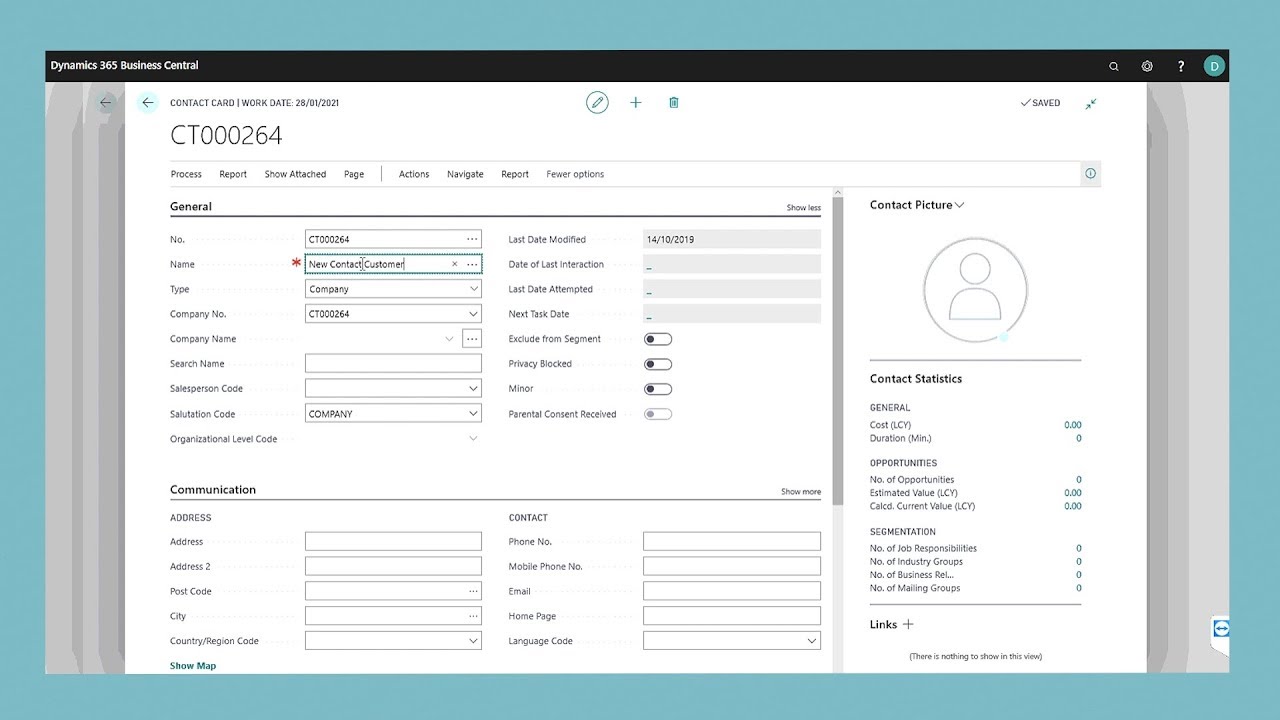Screen dimensions: 1280x720
Task: Collapse page with the shrink arrows icon
Action: (x=1091, y=103)
